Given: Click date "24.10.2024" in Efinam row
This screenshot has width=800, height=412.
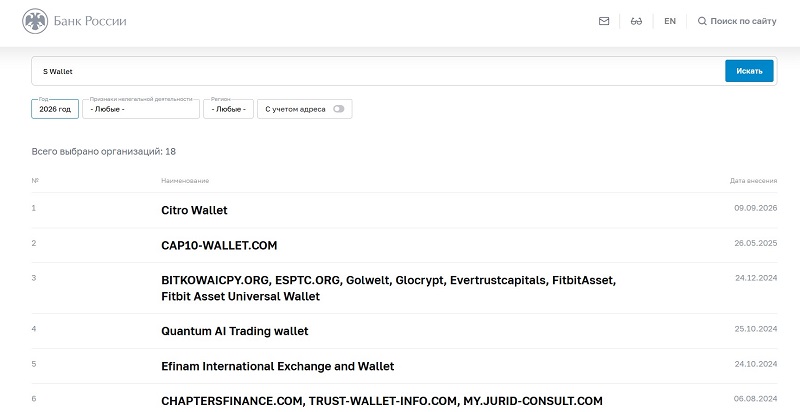Looking at the screenshot, I should [x=756, y=364].
